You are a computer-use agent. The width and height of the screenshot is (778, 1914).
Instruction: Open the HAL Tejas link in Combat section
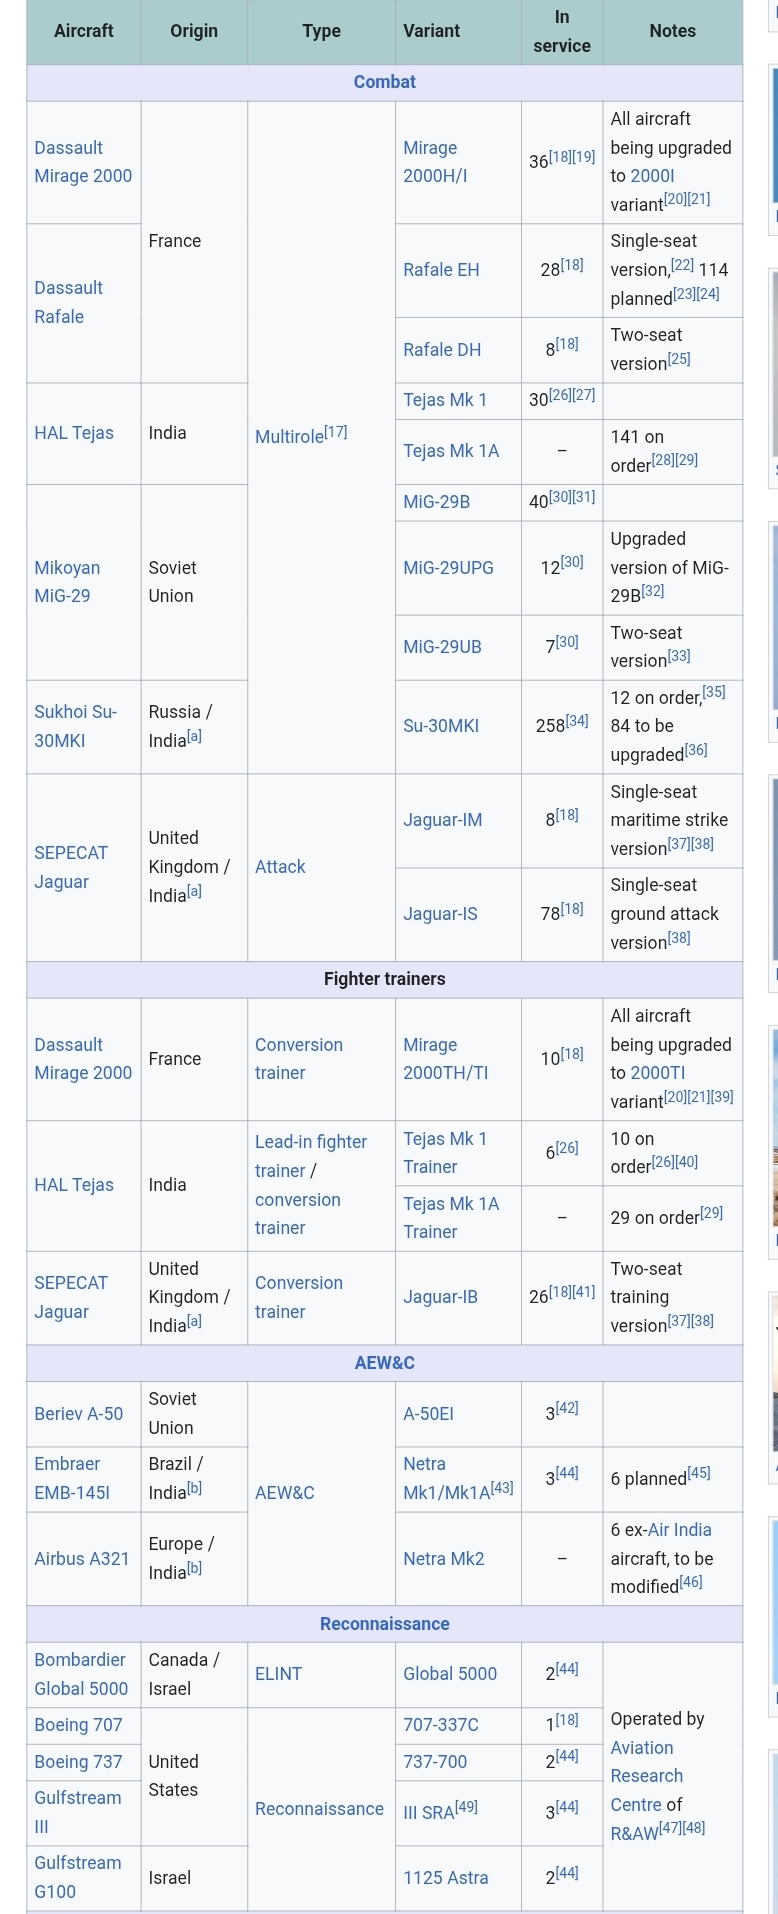tap(74, 433)
